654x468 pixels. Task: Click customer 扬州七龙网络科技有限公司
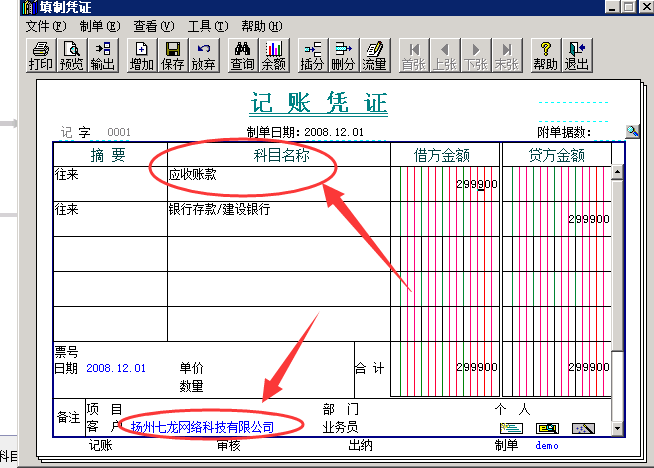pyautogui.click(x=202, y=427)
